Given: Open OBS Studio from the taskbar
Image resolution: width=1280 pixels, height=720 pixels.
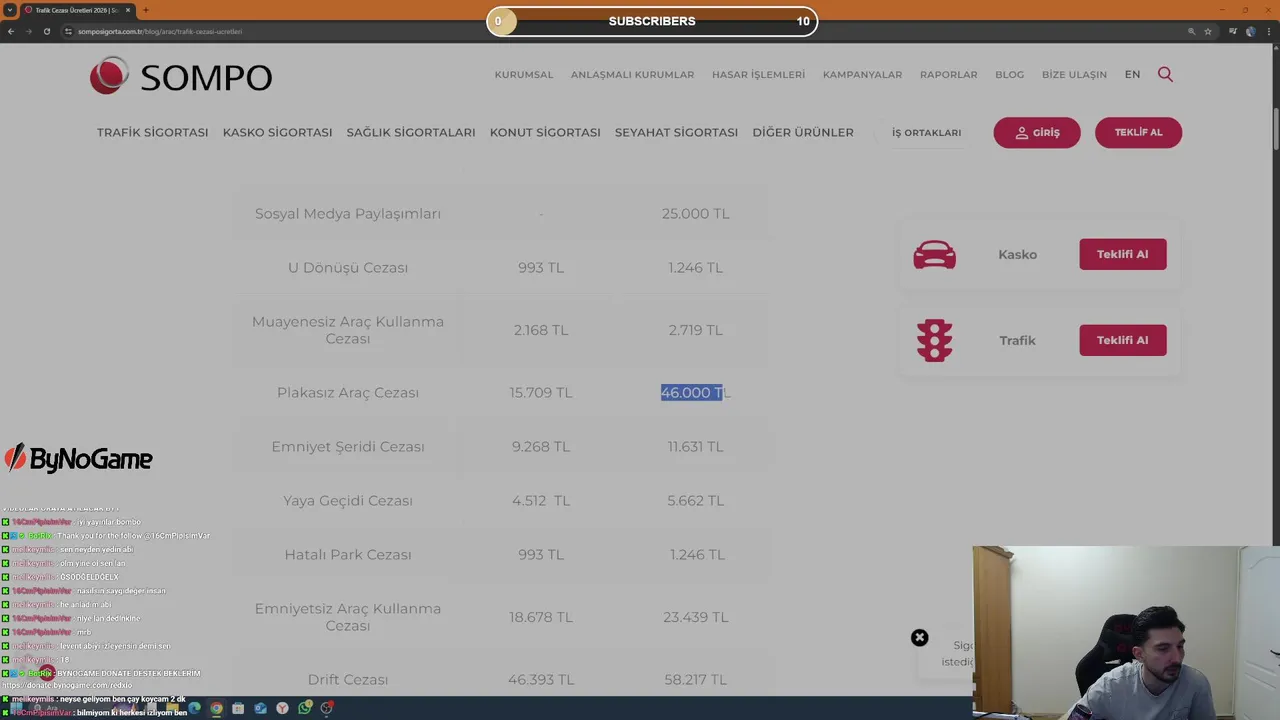Looking at the screenshot, I should (326, 708).
